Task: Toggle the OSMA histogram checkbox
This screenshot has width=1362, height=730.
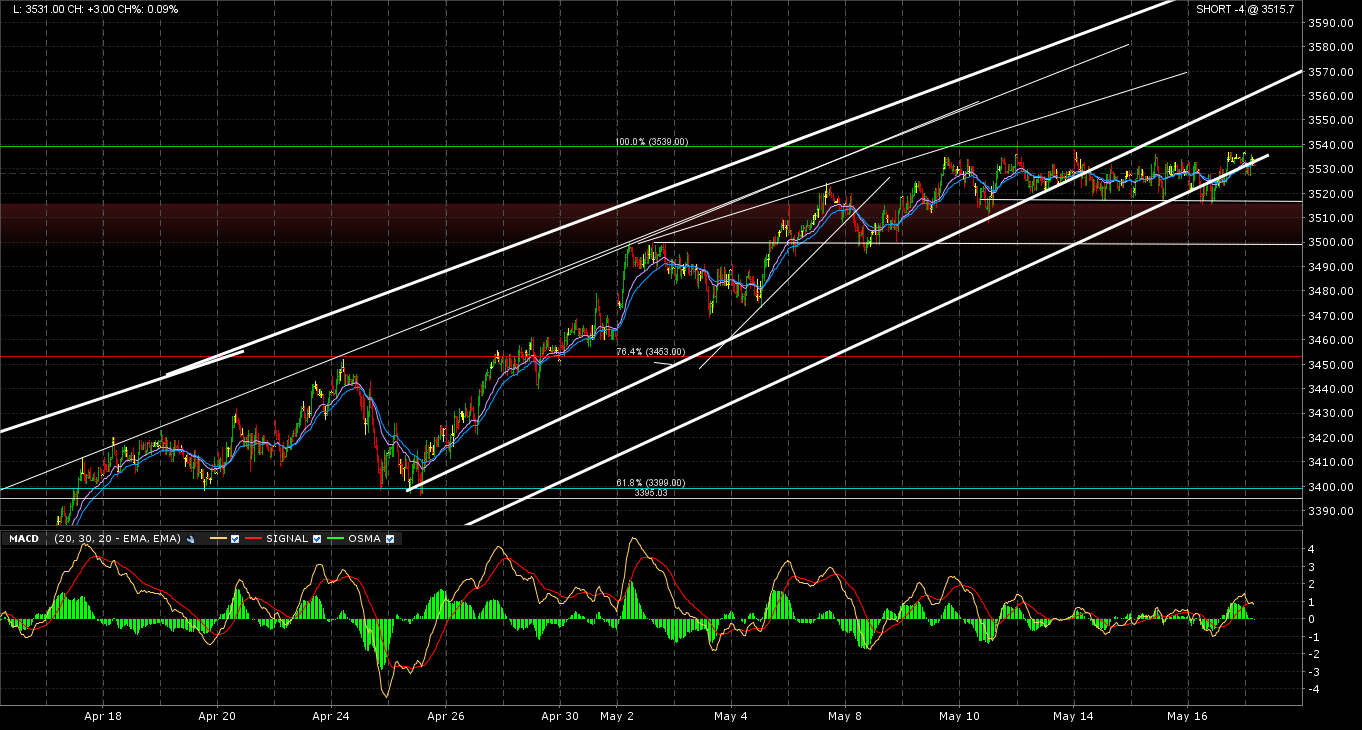Action: coord(390,539)
